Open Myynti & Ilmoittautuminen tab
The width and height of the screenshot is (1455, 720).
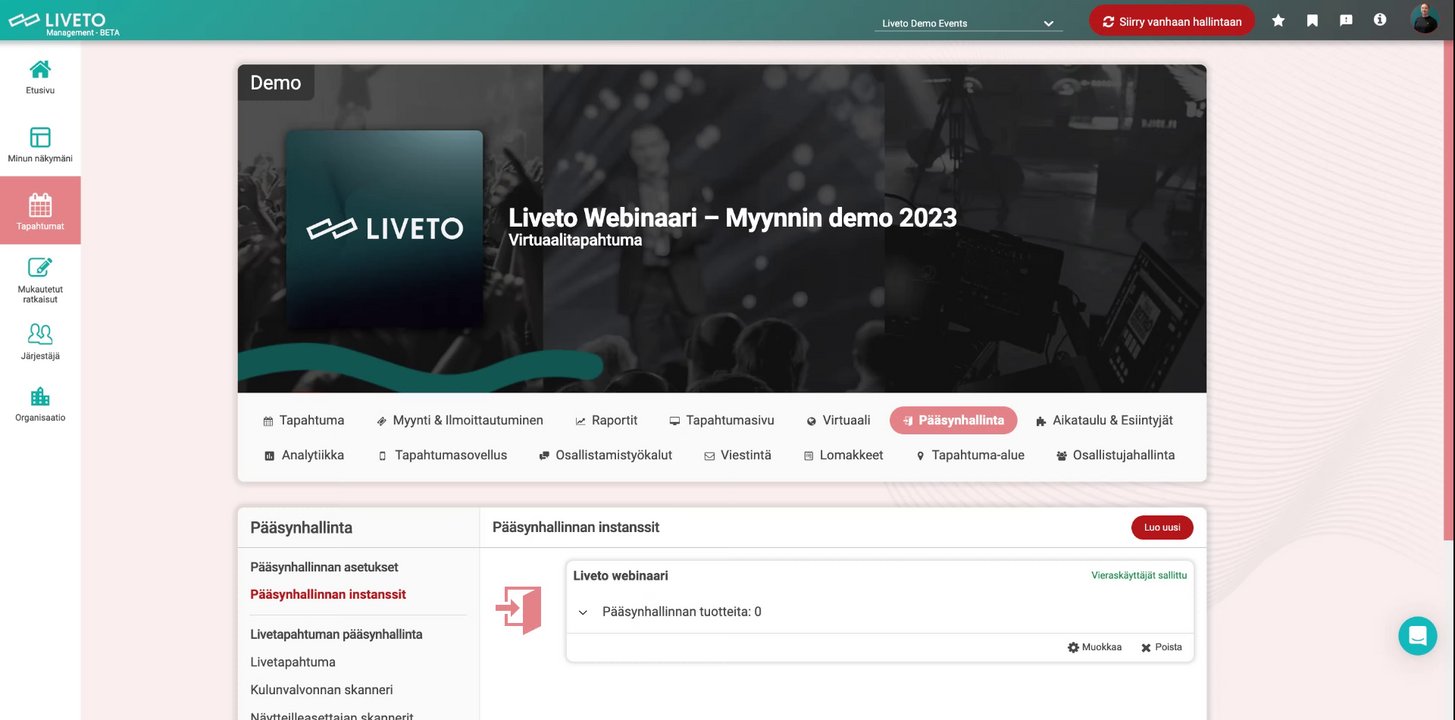pos(460,421)
